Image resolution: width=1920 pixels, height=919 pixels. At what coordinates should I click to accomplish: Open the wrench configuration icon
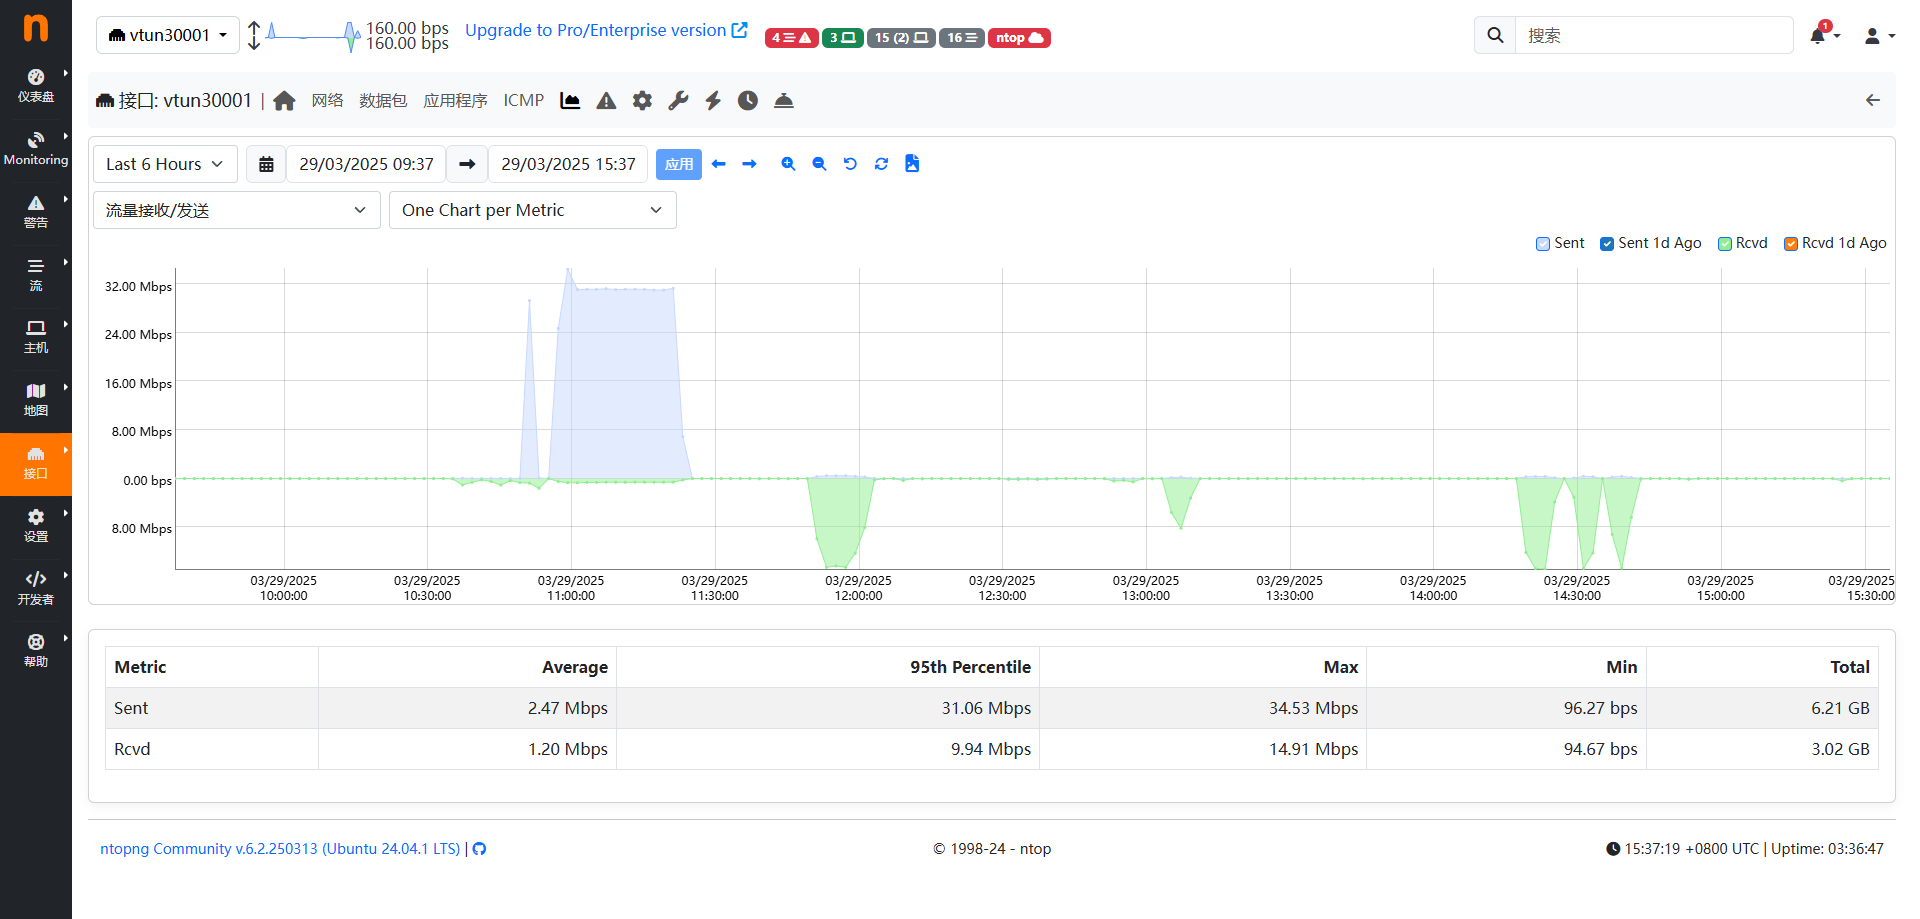coord(678,100)
